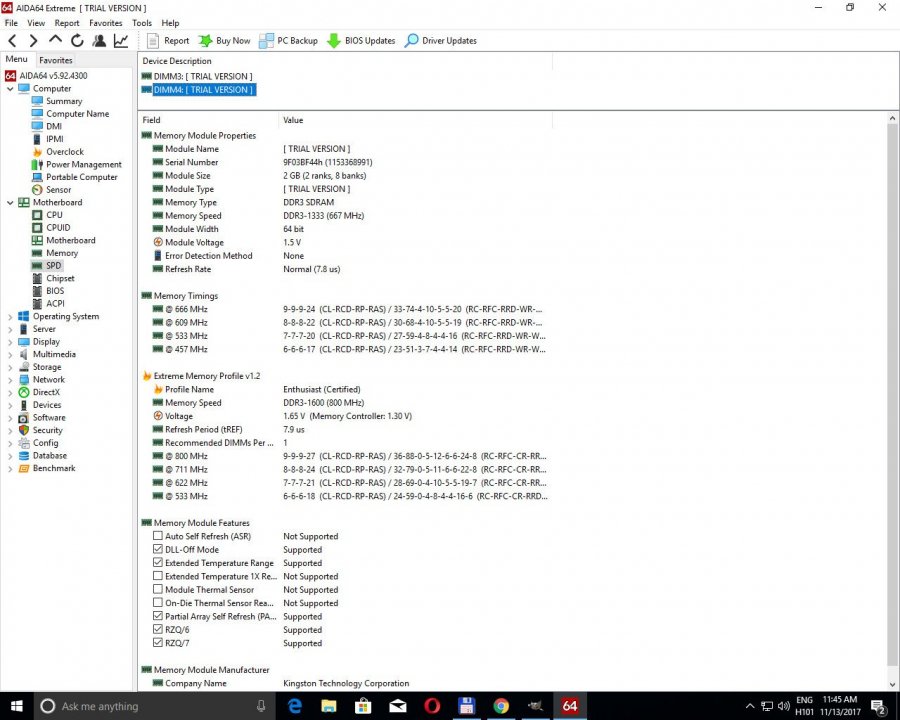Toggle Auto Self Refresh (ASR) checkbox
This screenshot has width=900, height=720.
point(158,536)
